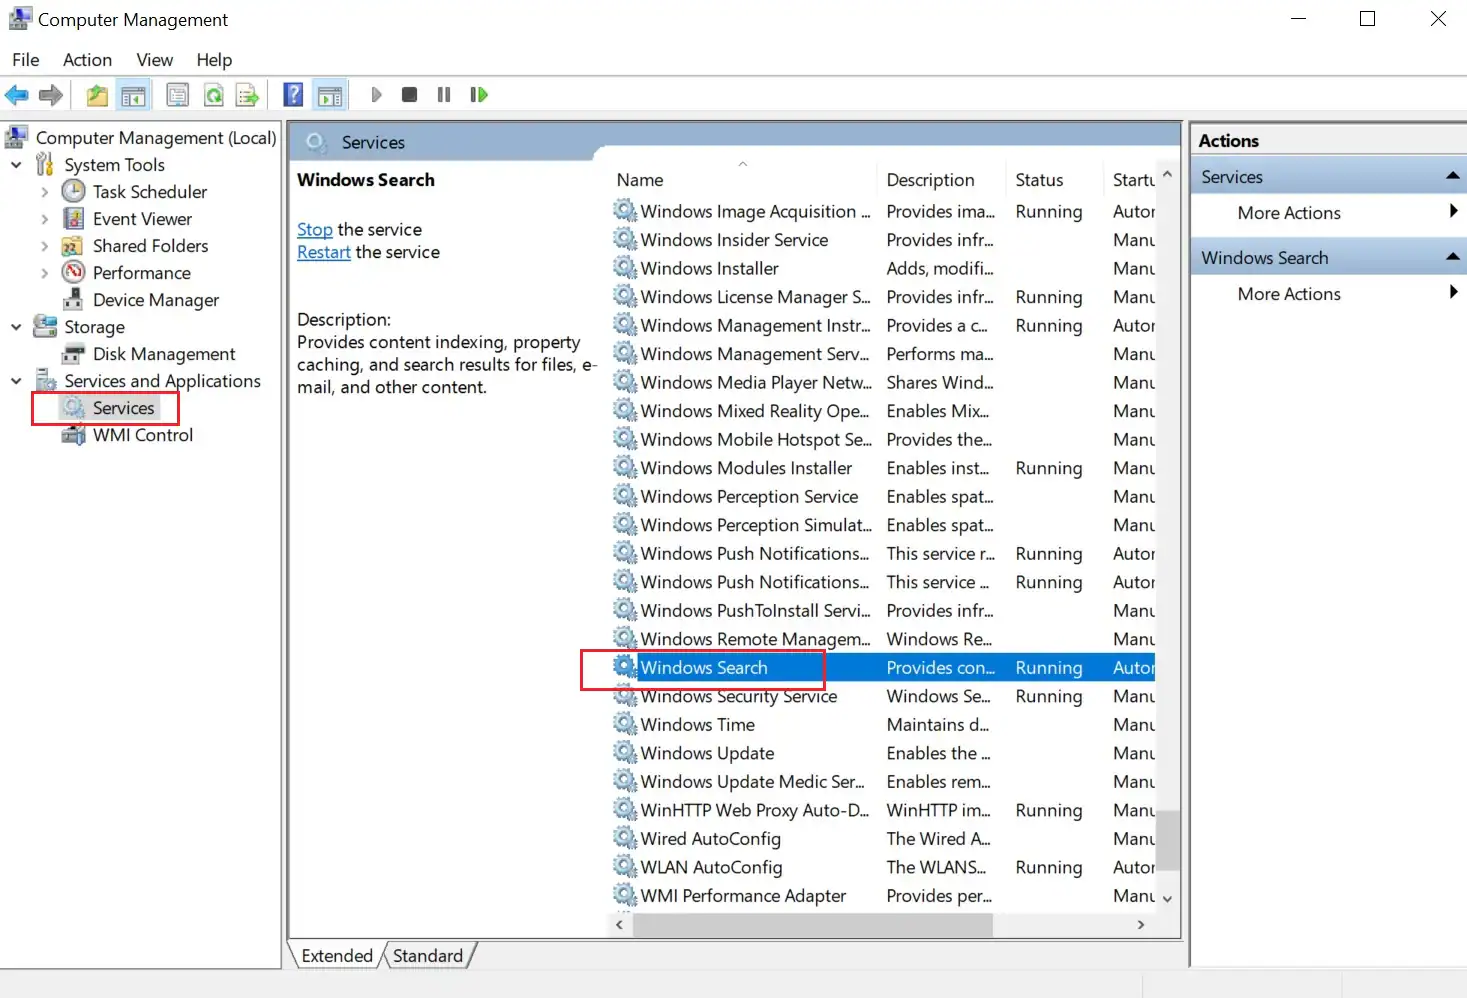Click the Export List toolbar icon
The height and width of the screenshot is (998, 1467).
pyautogui.click(x=247, y=95)
